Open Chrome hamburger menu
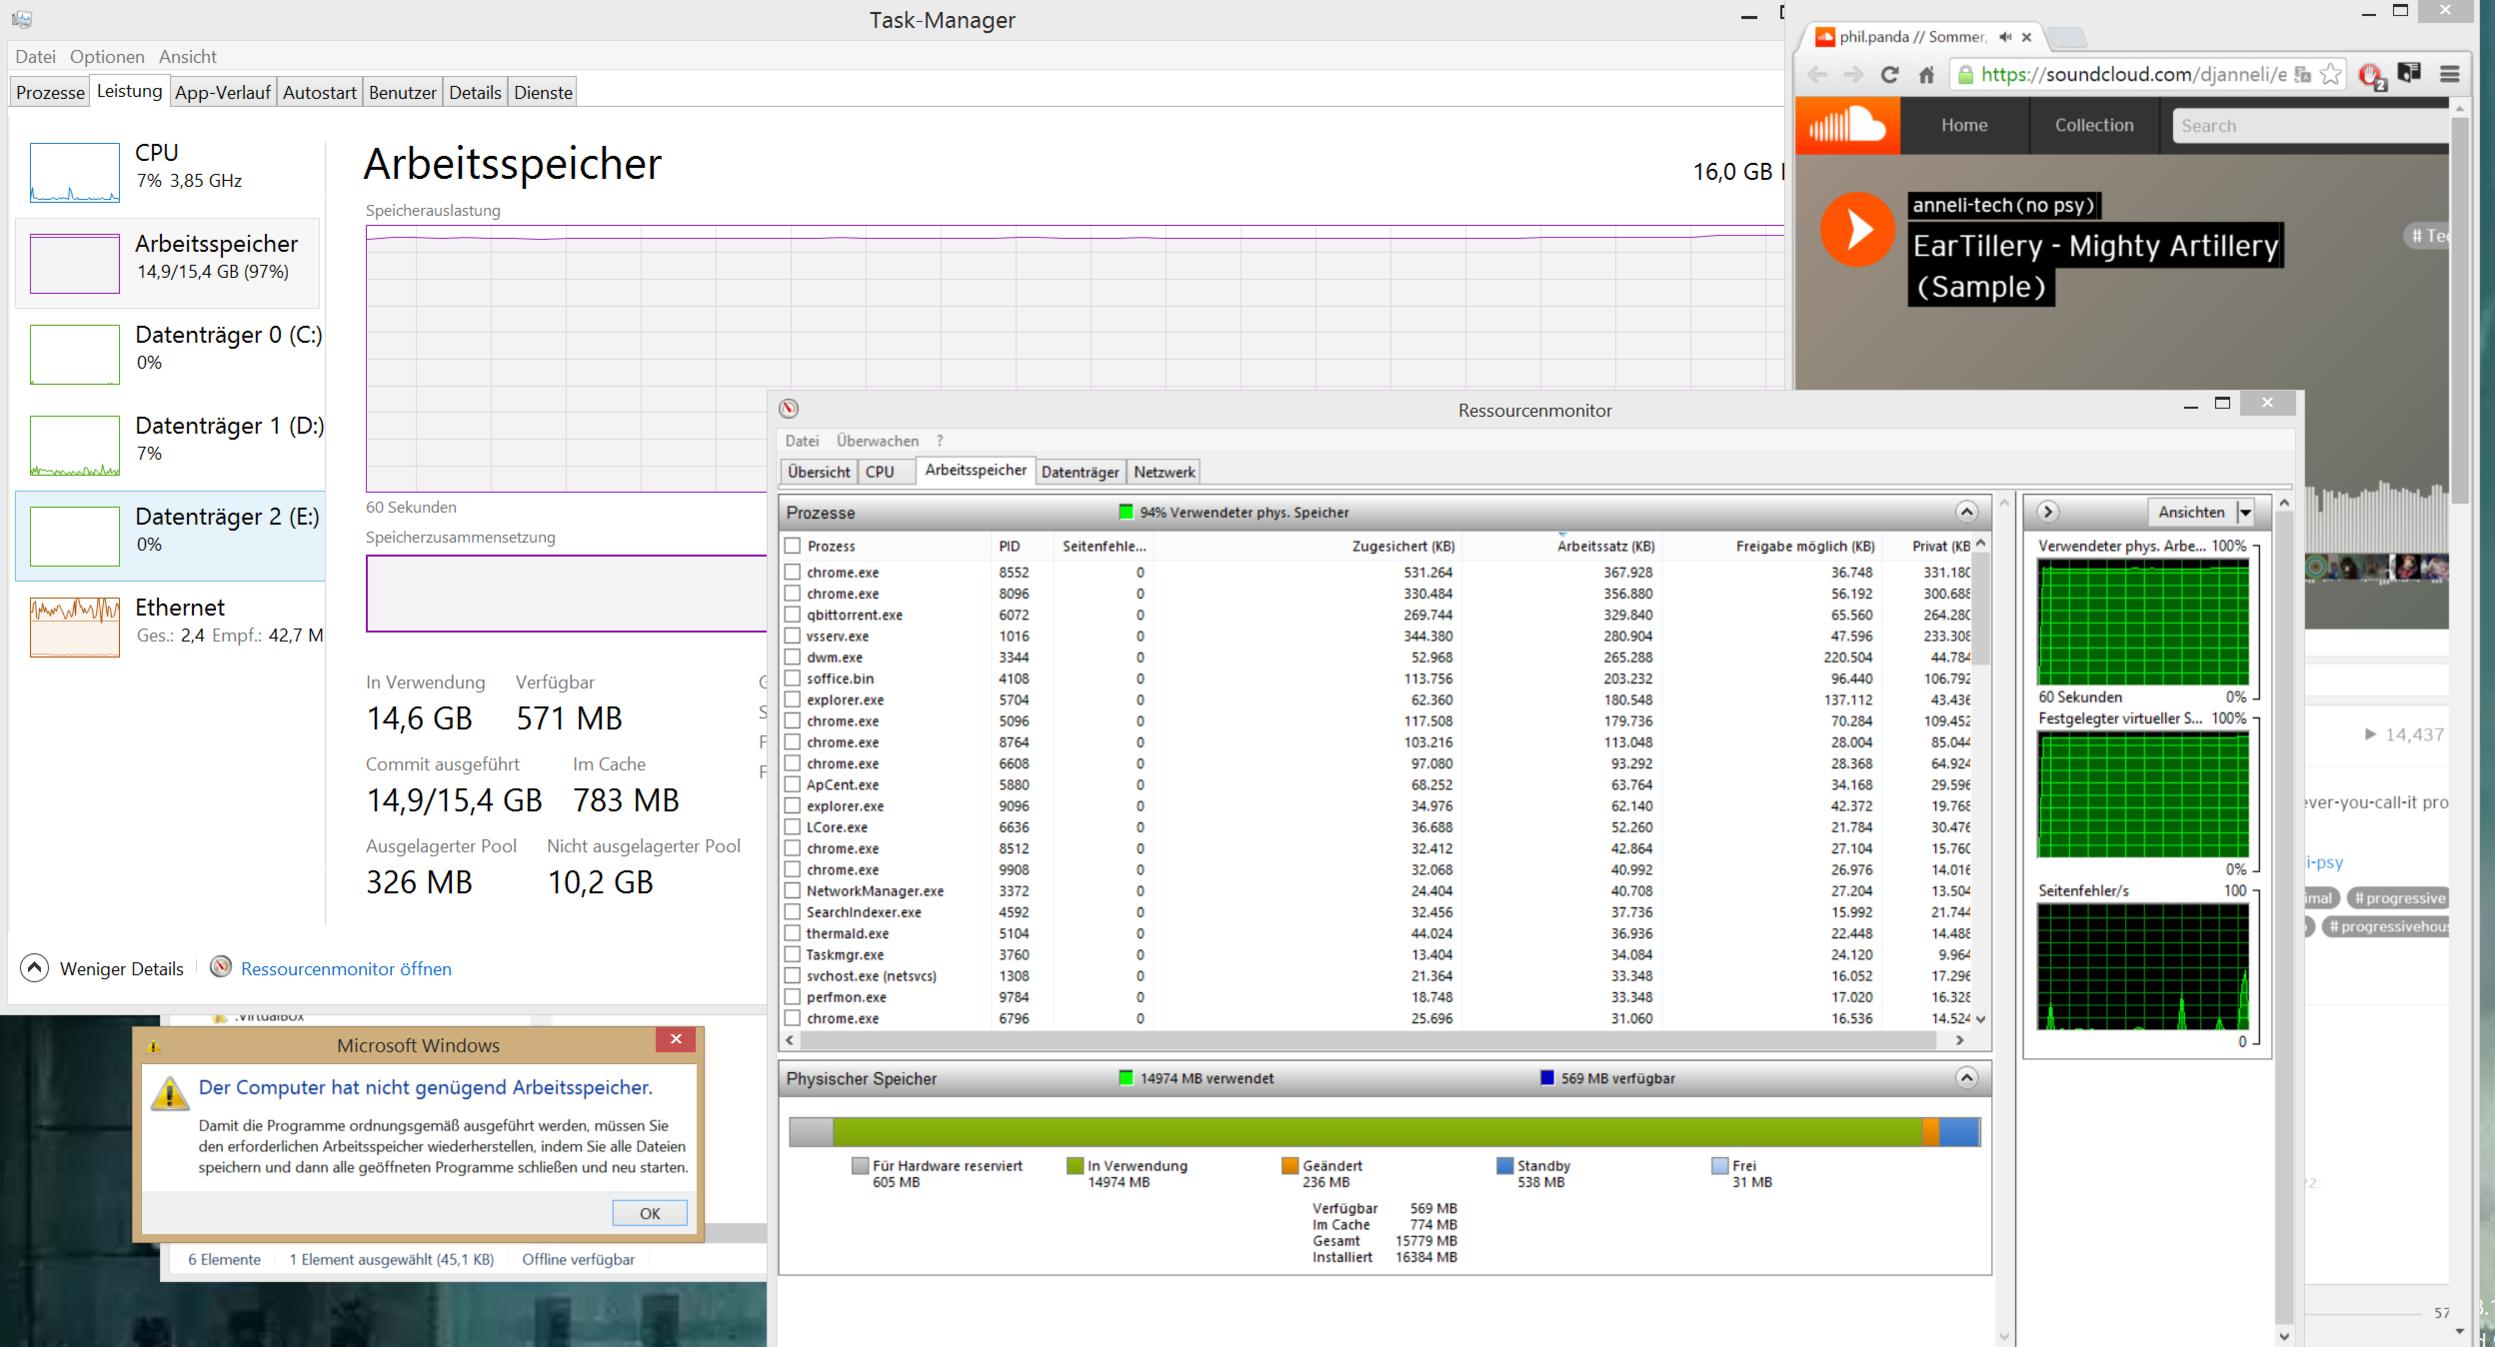Screen dimensions: 2495x1347 point(2449,74)
